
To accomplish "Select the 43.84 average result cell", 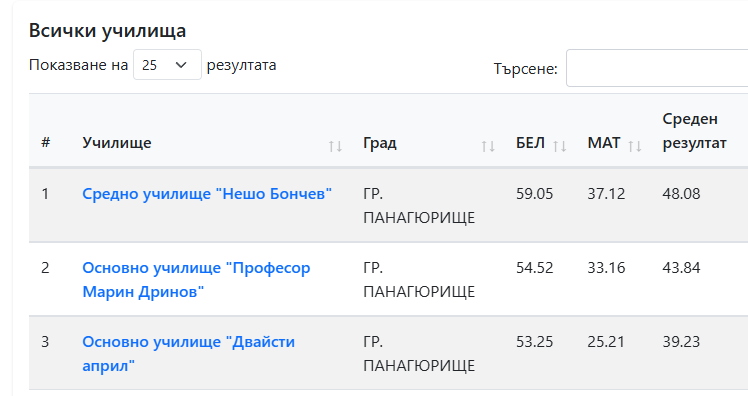I will click(x=681, y=268).
